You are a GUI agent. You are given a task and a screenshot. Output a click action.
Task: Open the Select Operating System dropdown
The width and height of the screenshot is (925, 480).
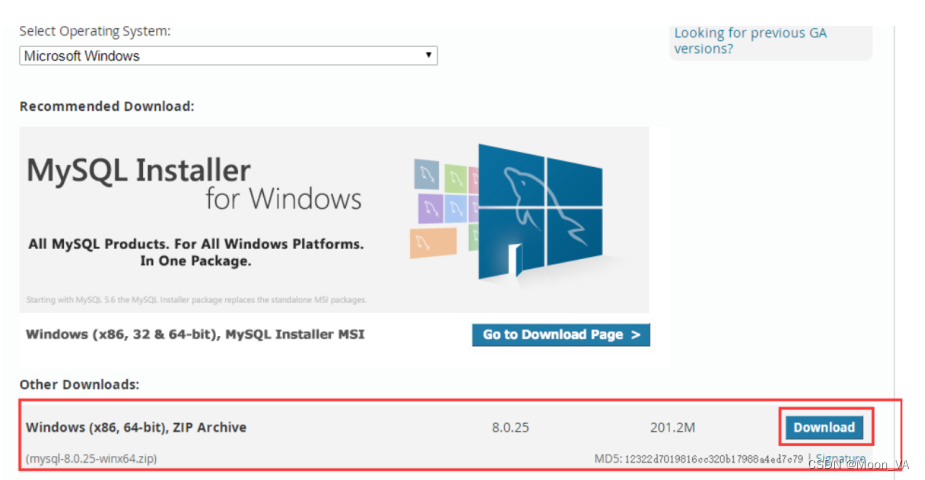[228, 55]
